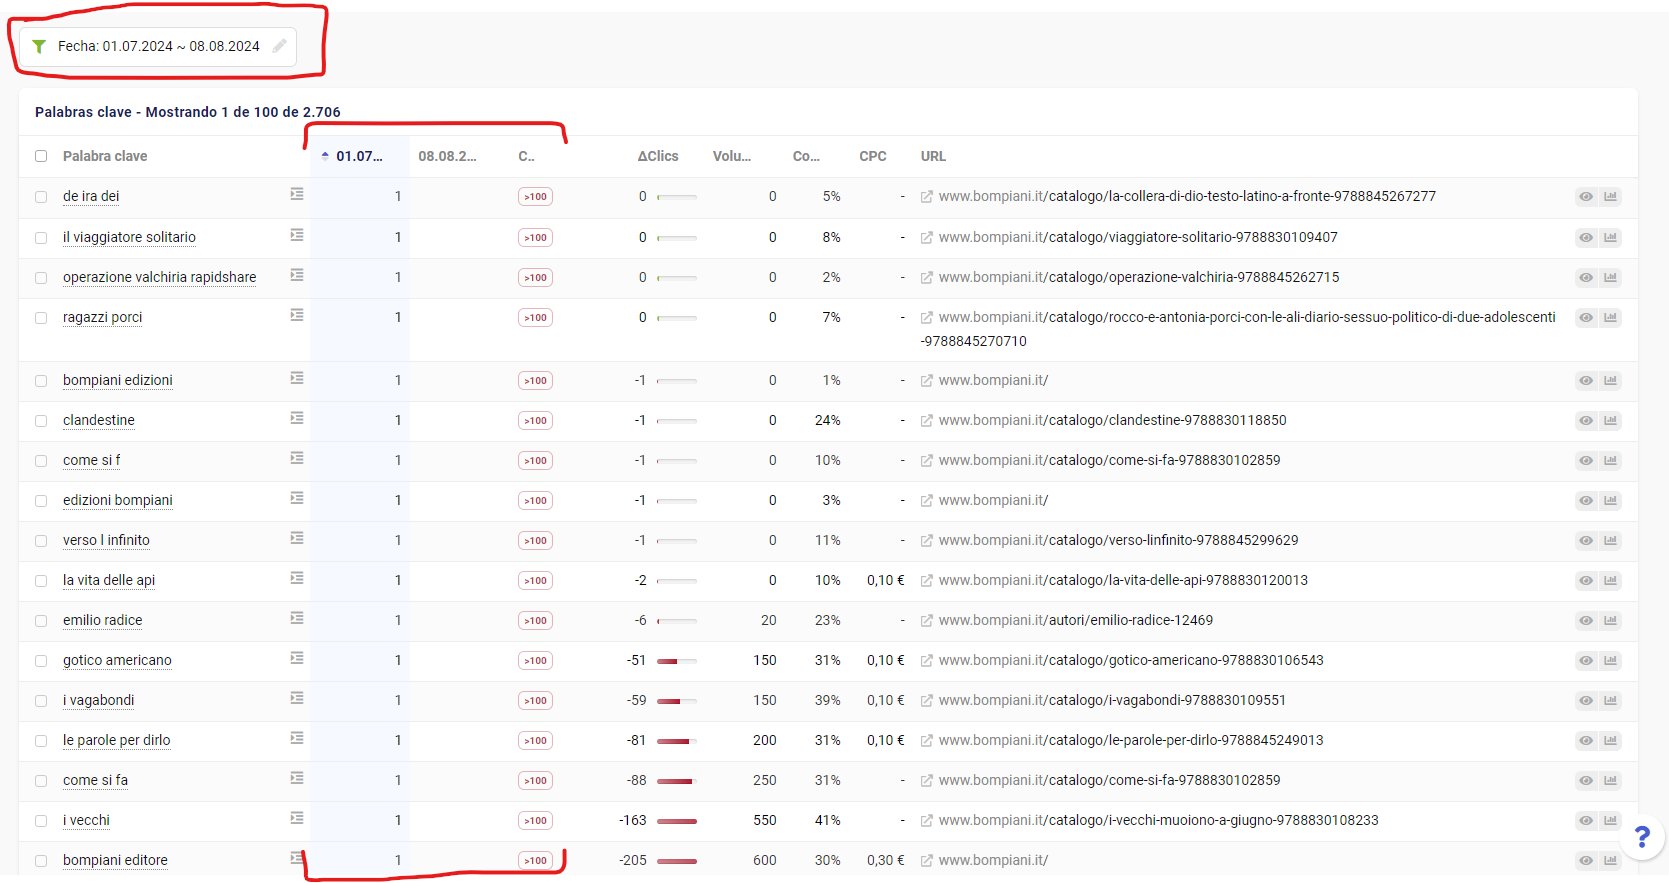This screenshot has width=1669, height=883.
Task: Open SERP details icon for 'clandestine'
Action: pyautogui.click(x=297, y=418)
